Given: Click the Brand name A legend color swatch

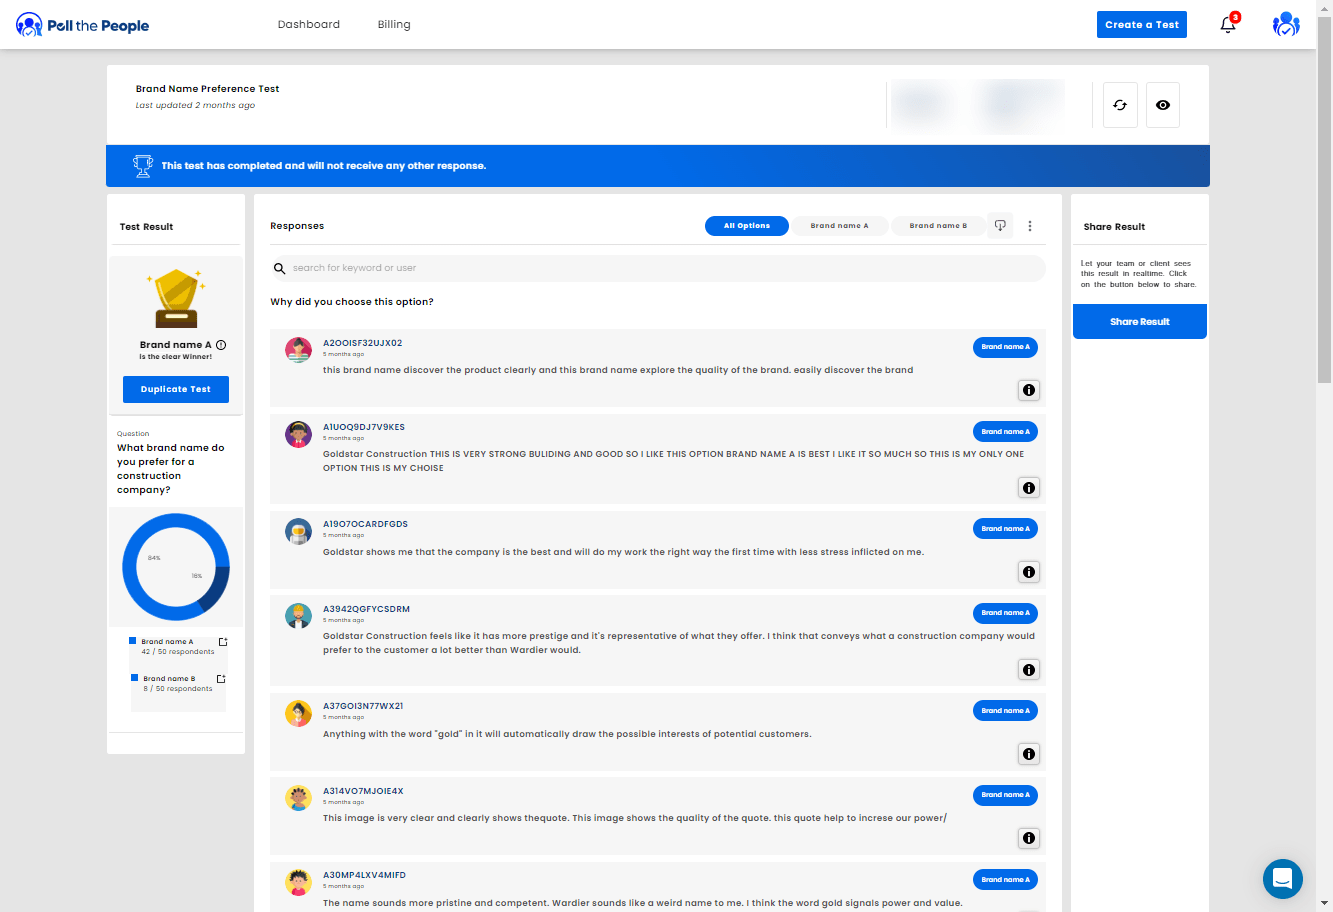Looking at the screenshot, I should (133, 641).
